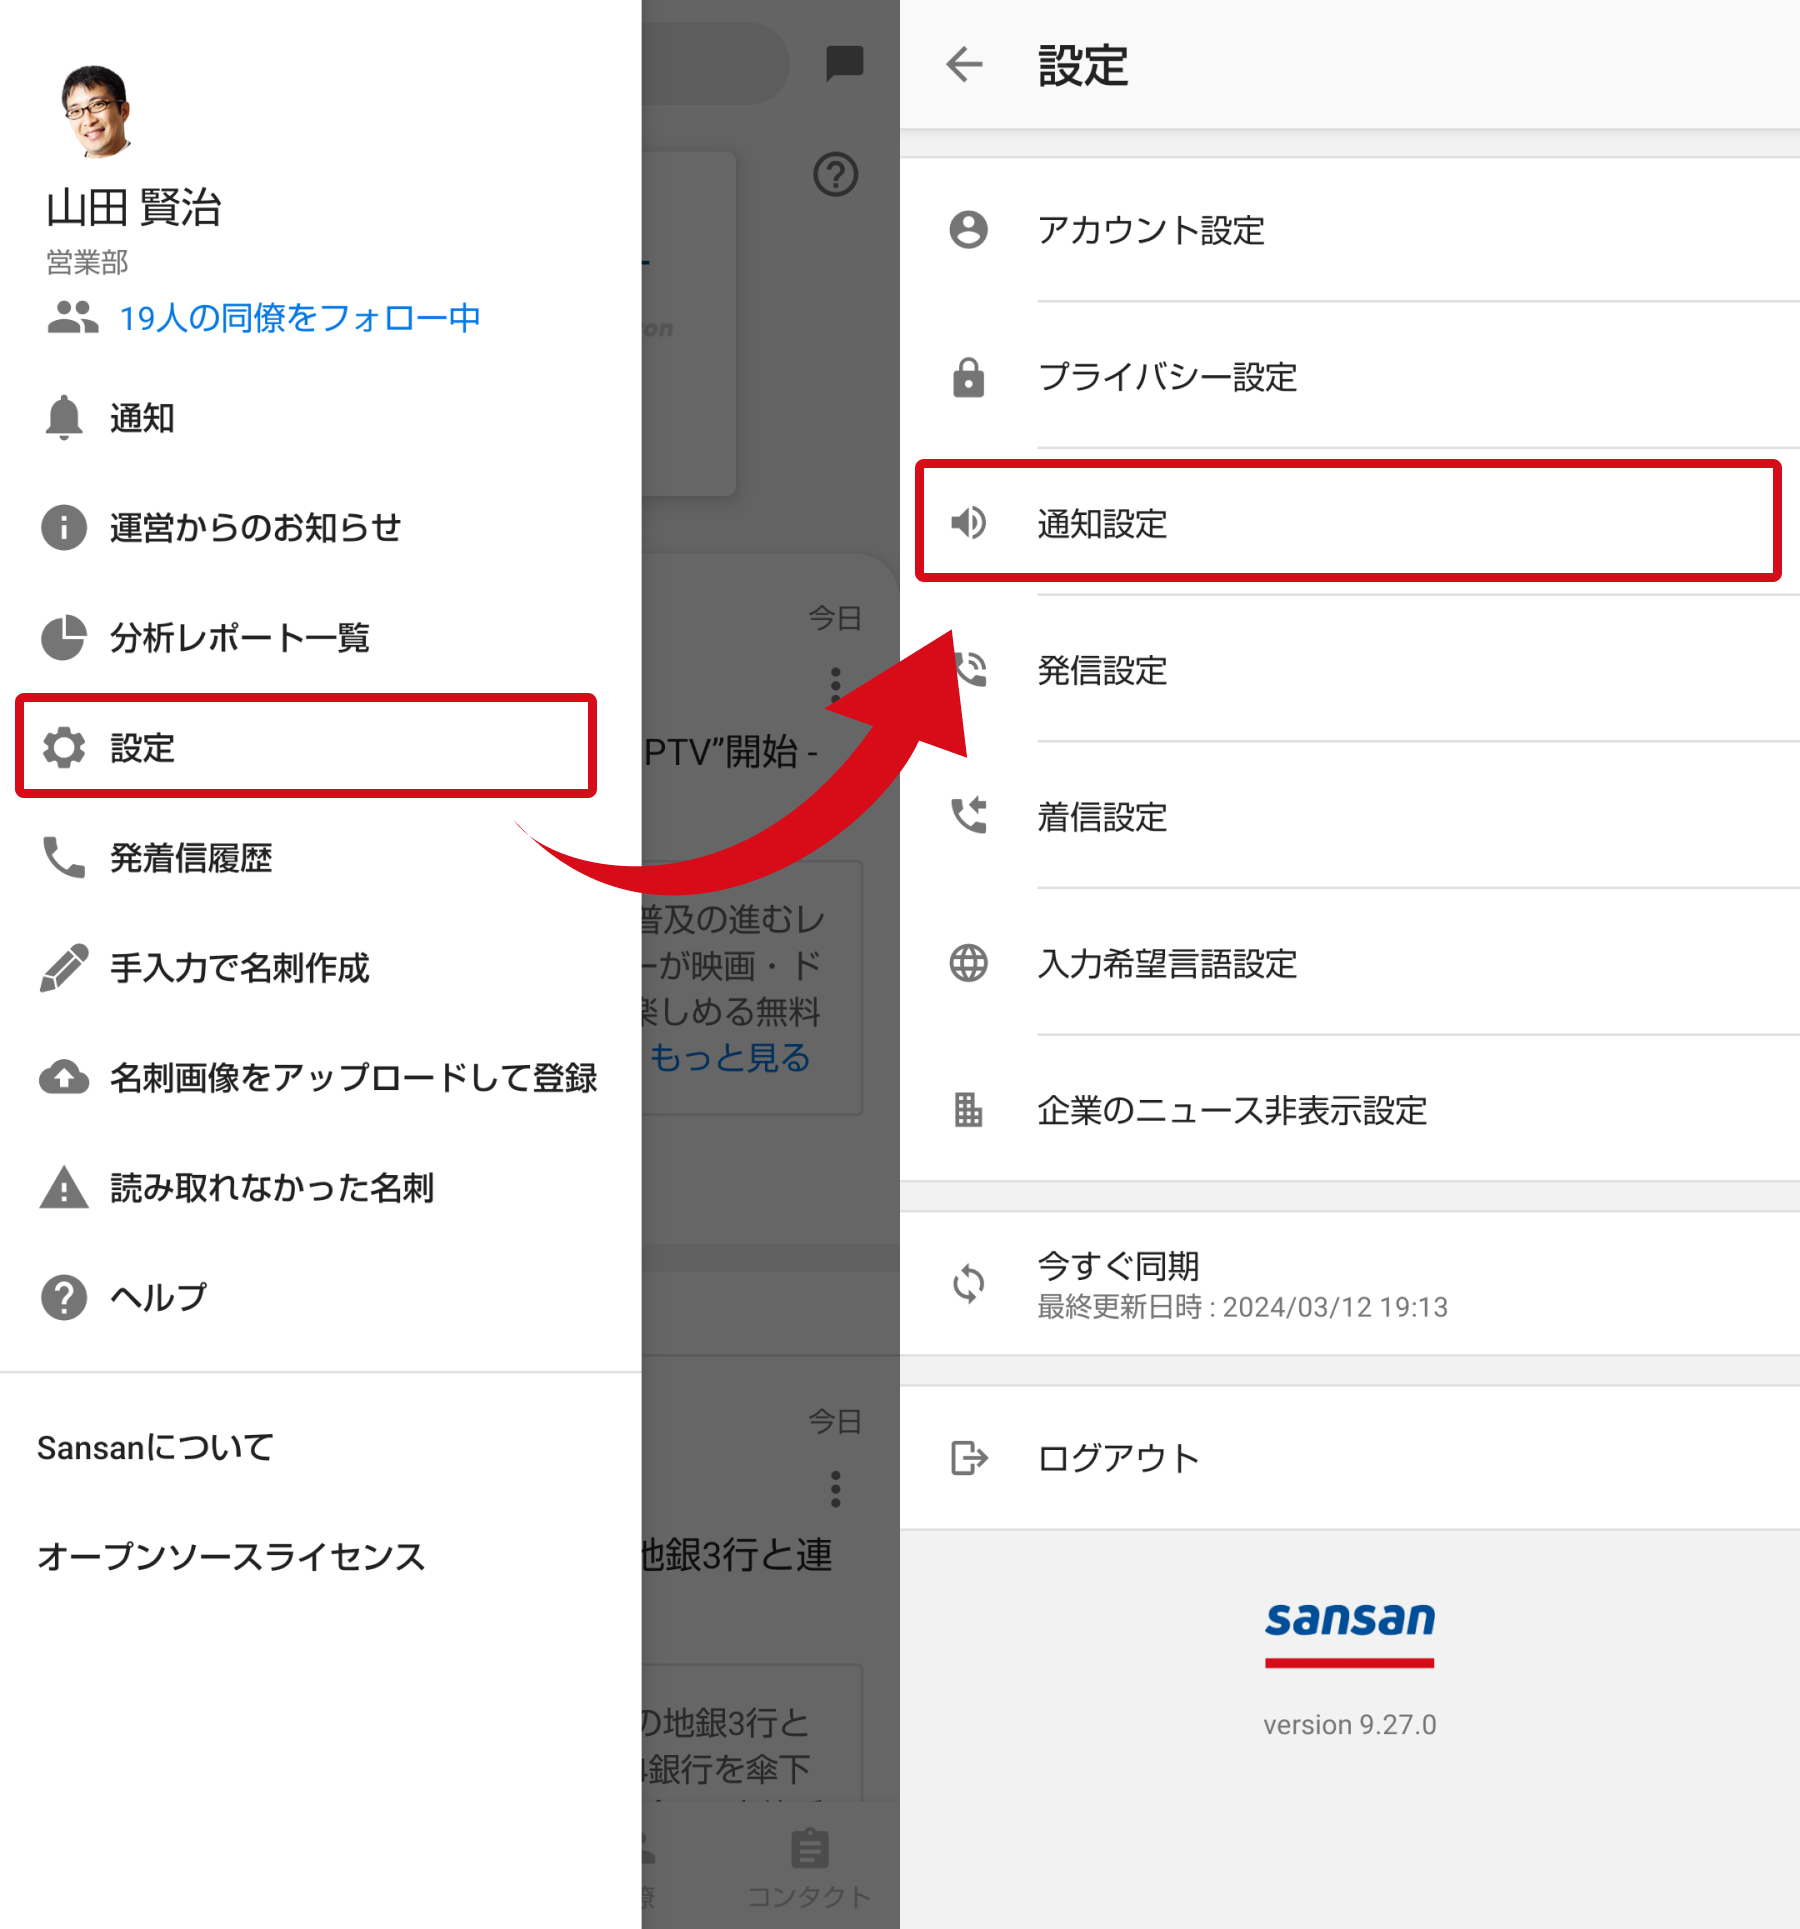Screen dimensions: 1800x1929
Task: Tap the three-dot menu under the second 今日
Action: coord(836,1489)
